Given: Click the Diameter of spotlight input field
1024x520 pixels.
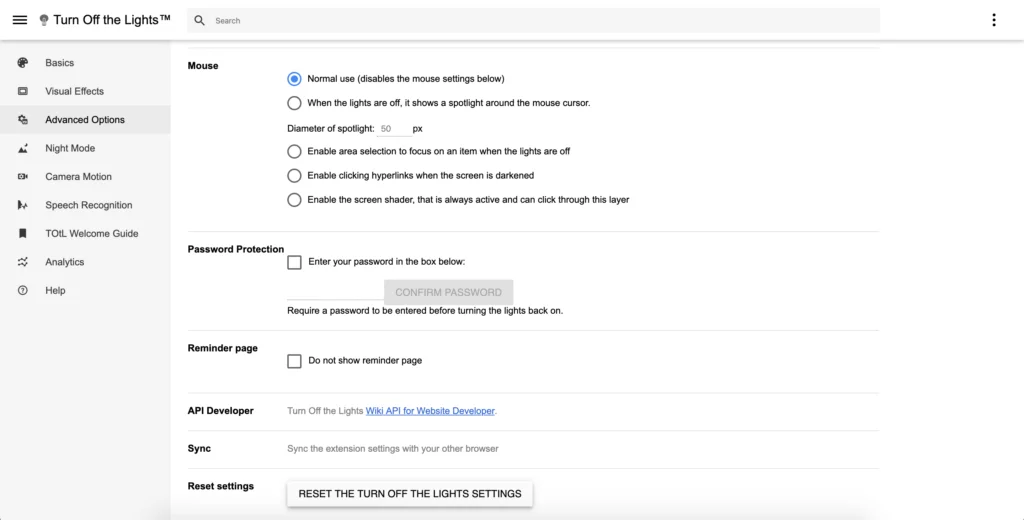Looking at the screenshot, I should (x=393, y=129).
